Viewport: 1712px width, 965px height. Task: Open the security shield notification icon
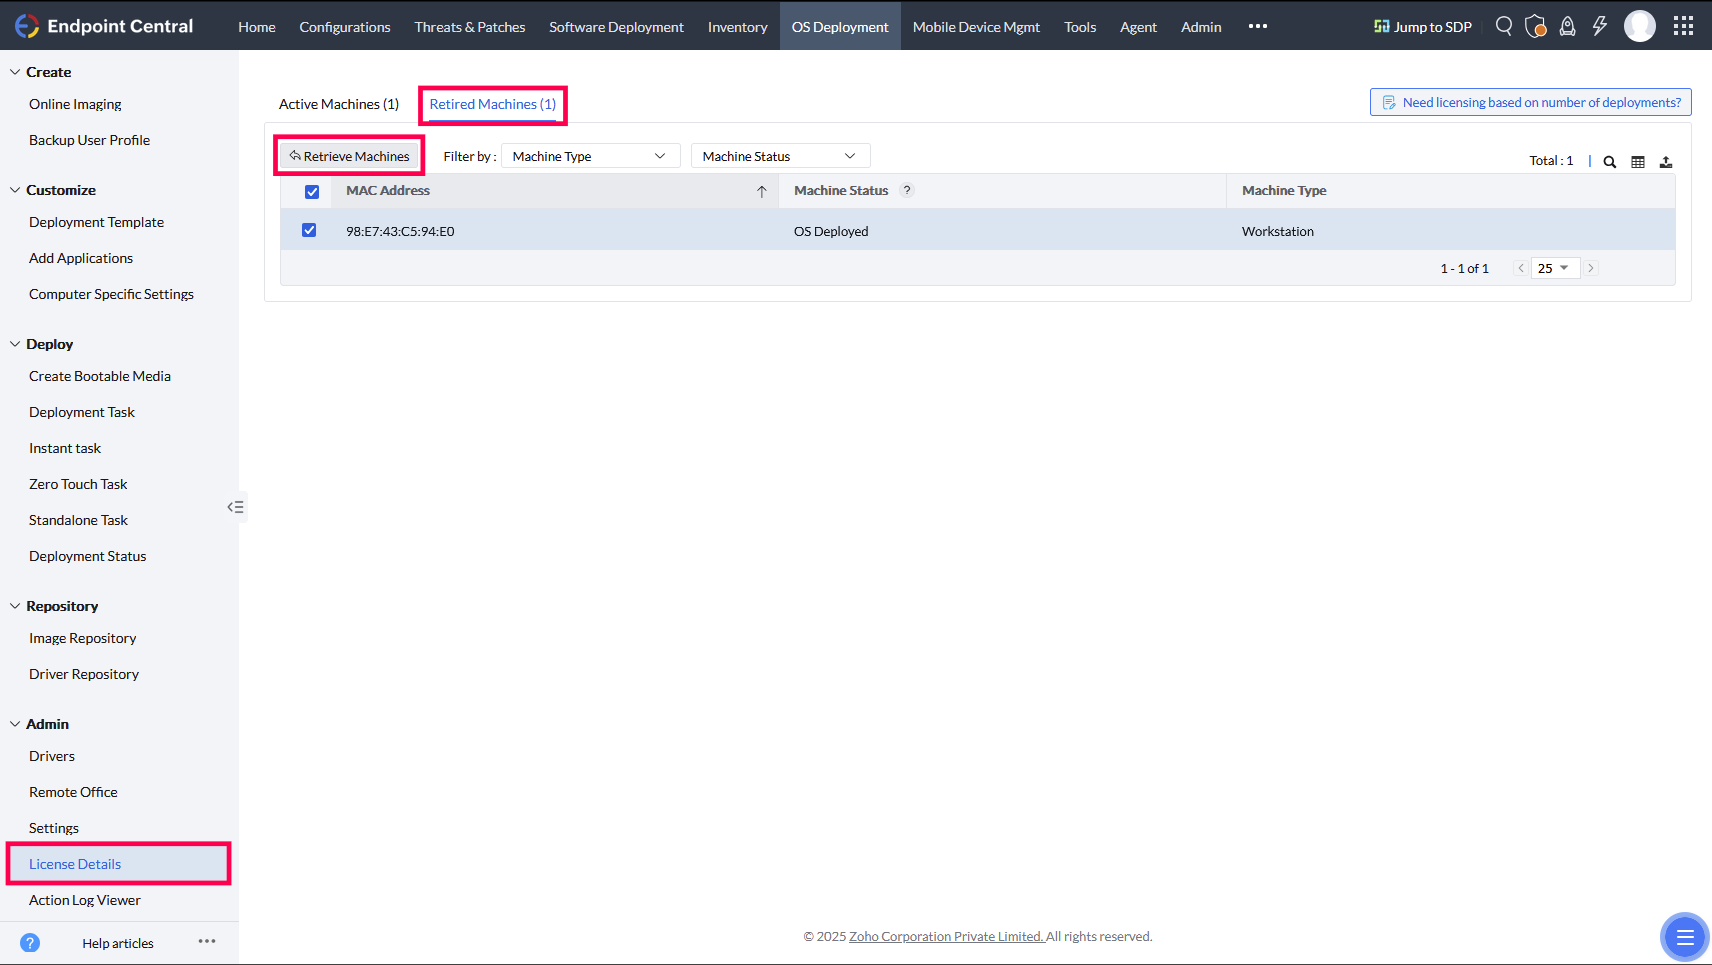pyautogui.click(x=1536, y=26)
